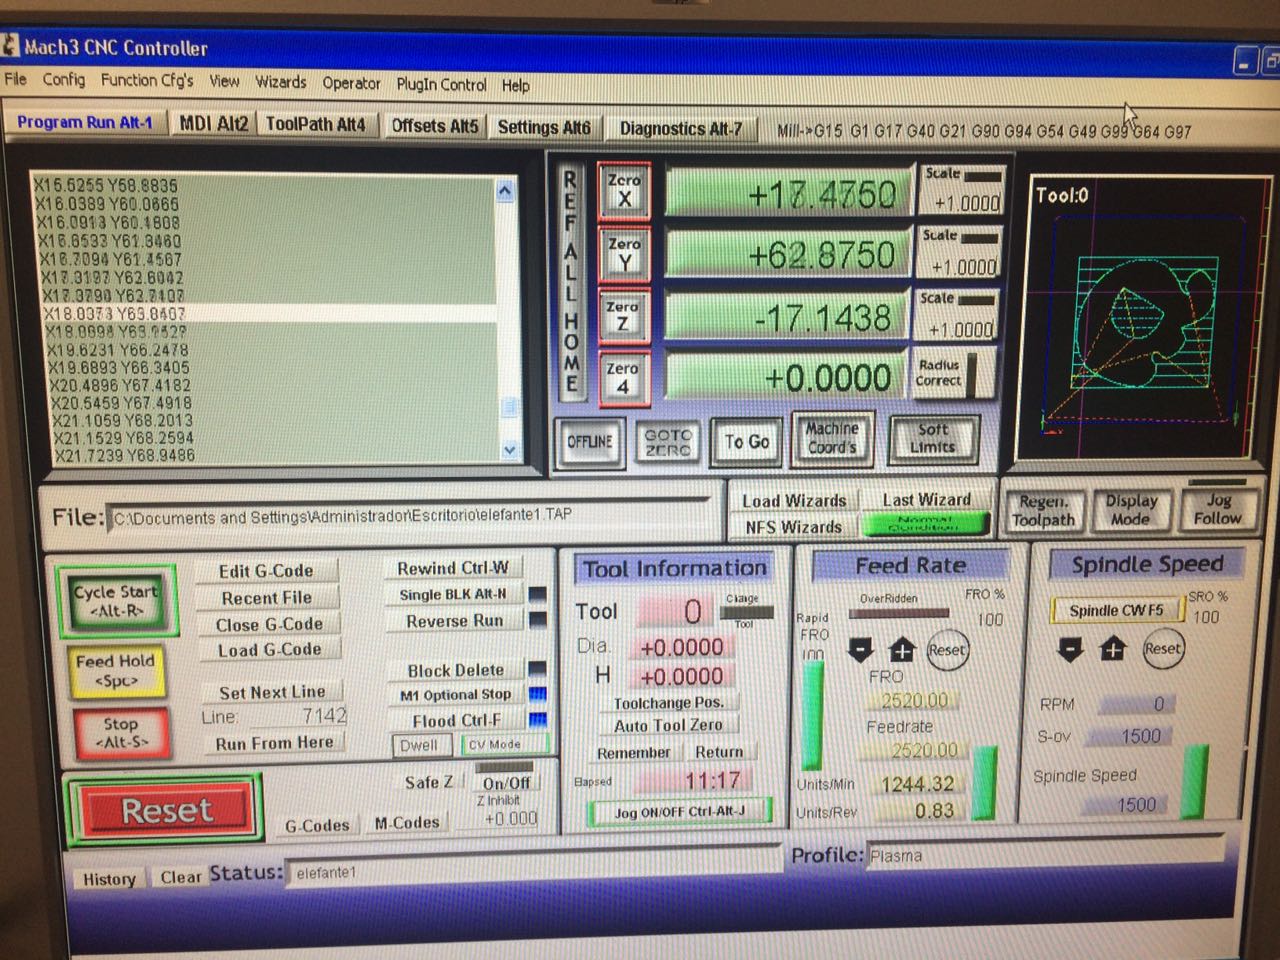Toggle Single BLK Alt-N mode
Viewport: 1280px width, 960px height.
click(x=453, y=594)
